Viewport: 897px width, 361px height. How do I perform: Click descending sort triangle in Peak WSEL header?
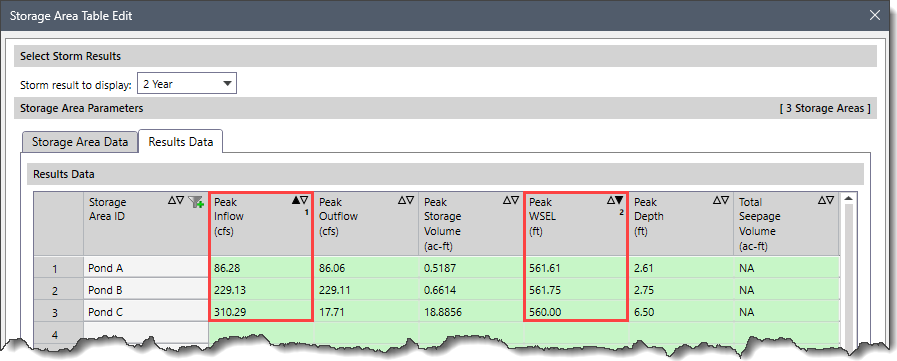619,200
